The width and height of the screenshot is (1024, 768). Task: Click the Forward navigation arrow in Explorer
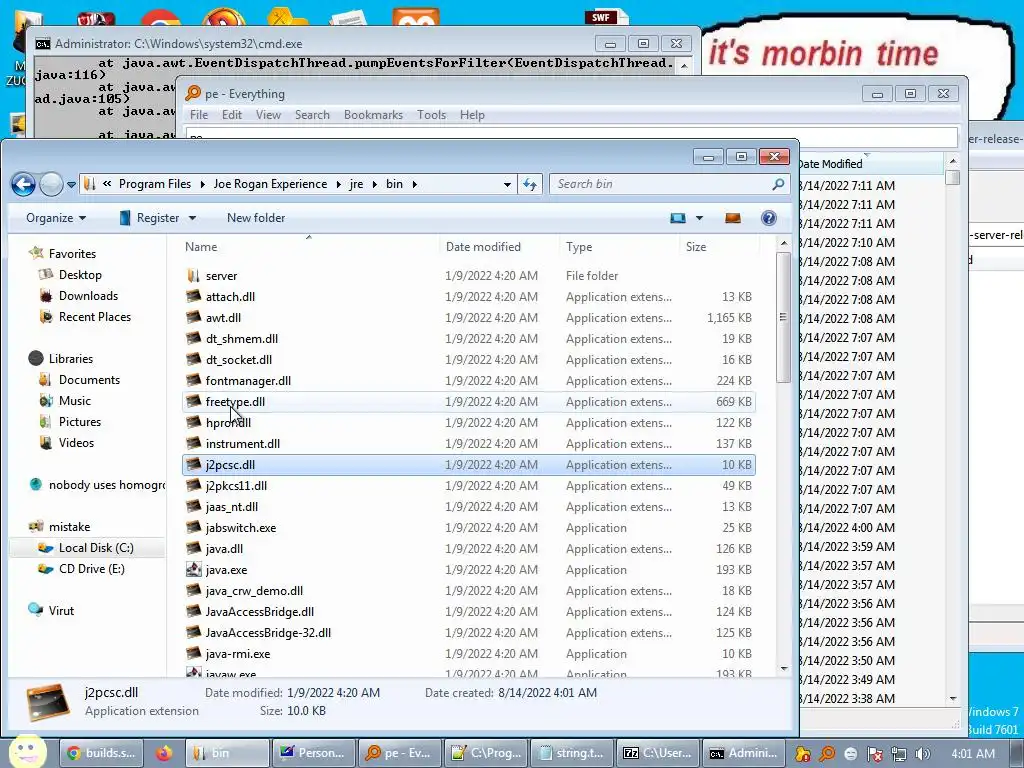click(x=51, y=185)
